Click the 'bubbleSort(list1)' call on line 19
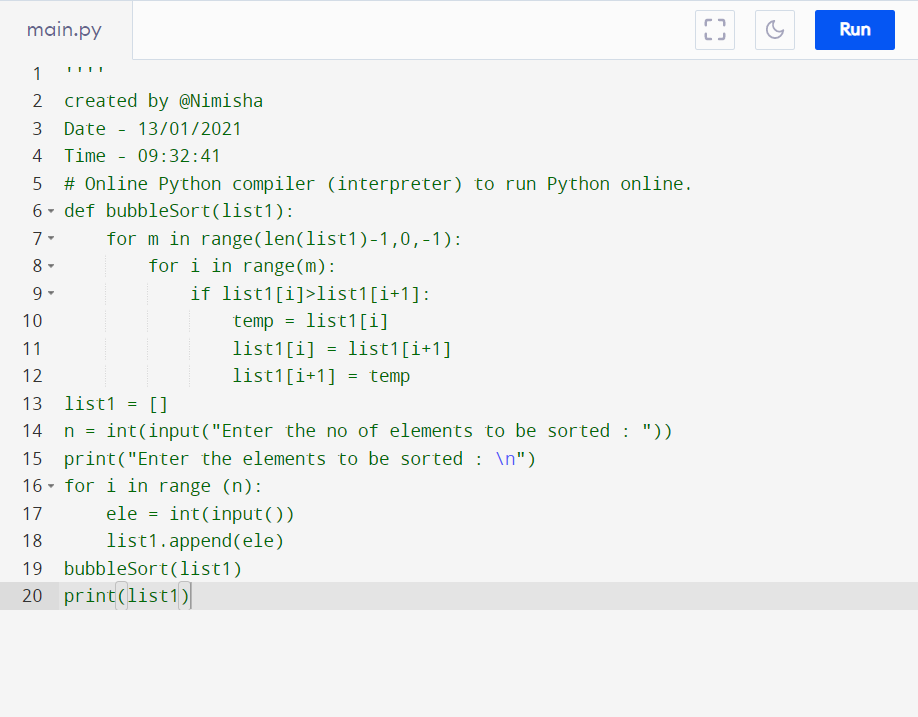Viewport: 918px width, 717px height. click(x=153, y=569)
